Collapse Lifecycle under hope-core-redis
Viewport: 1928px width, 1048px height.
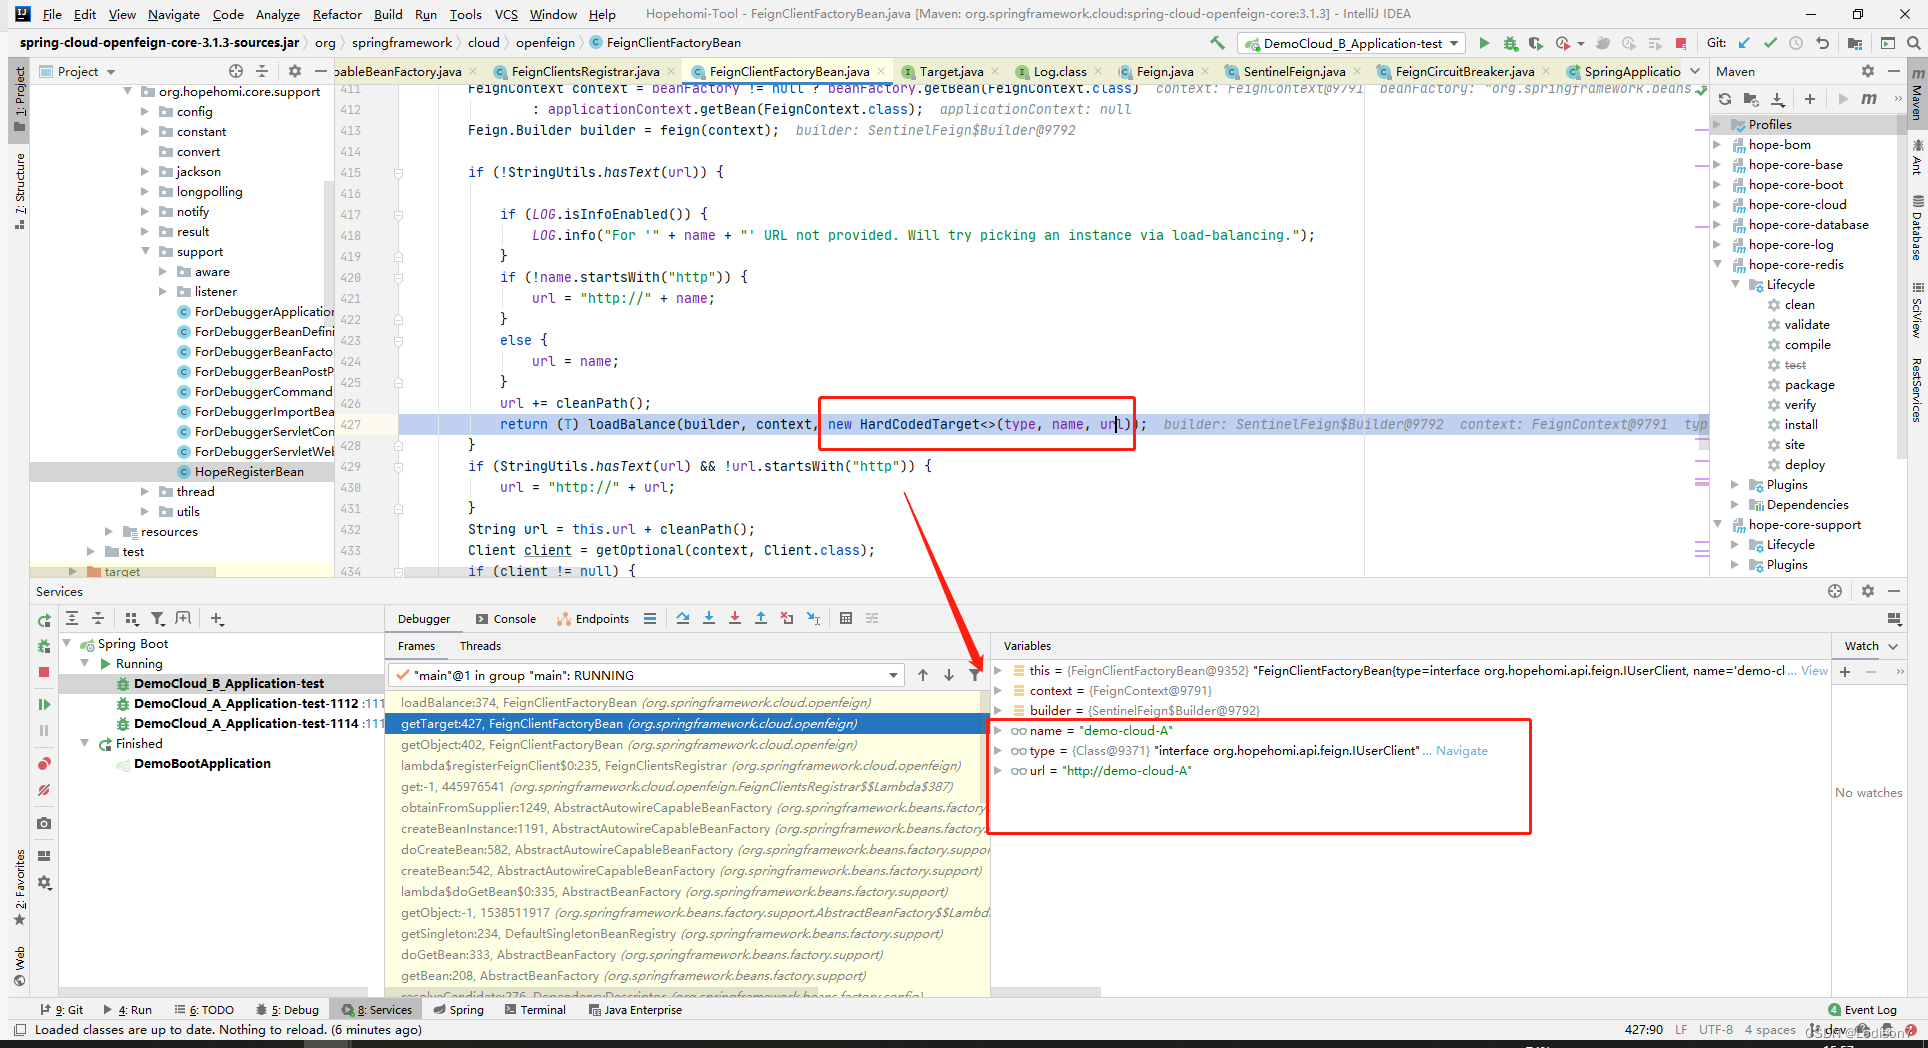click(1736, 285)
